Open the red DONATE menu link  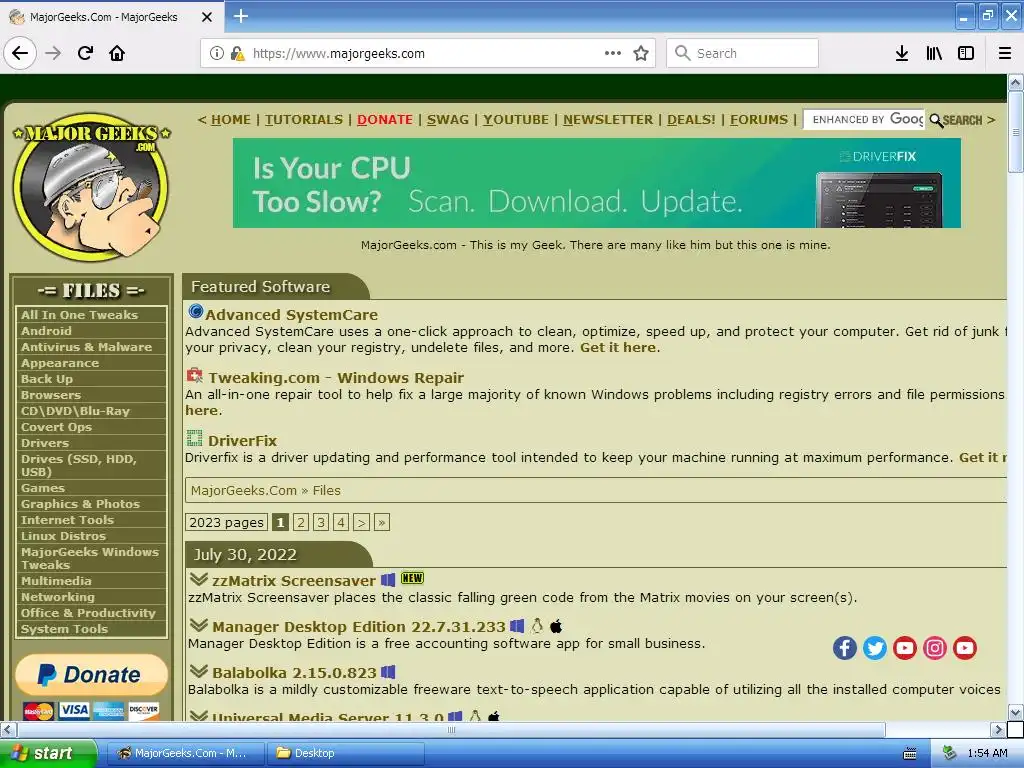click(385, 120)
